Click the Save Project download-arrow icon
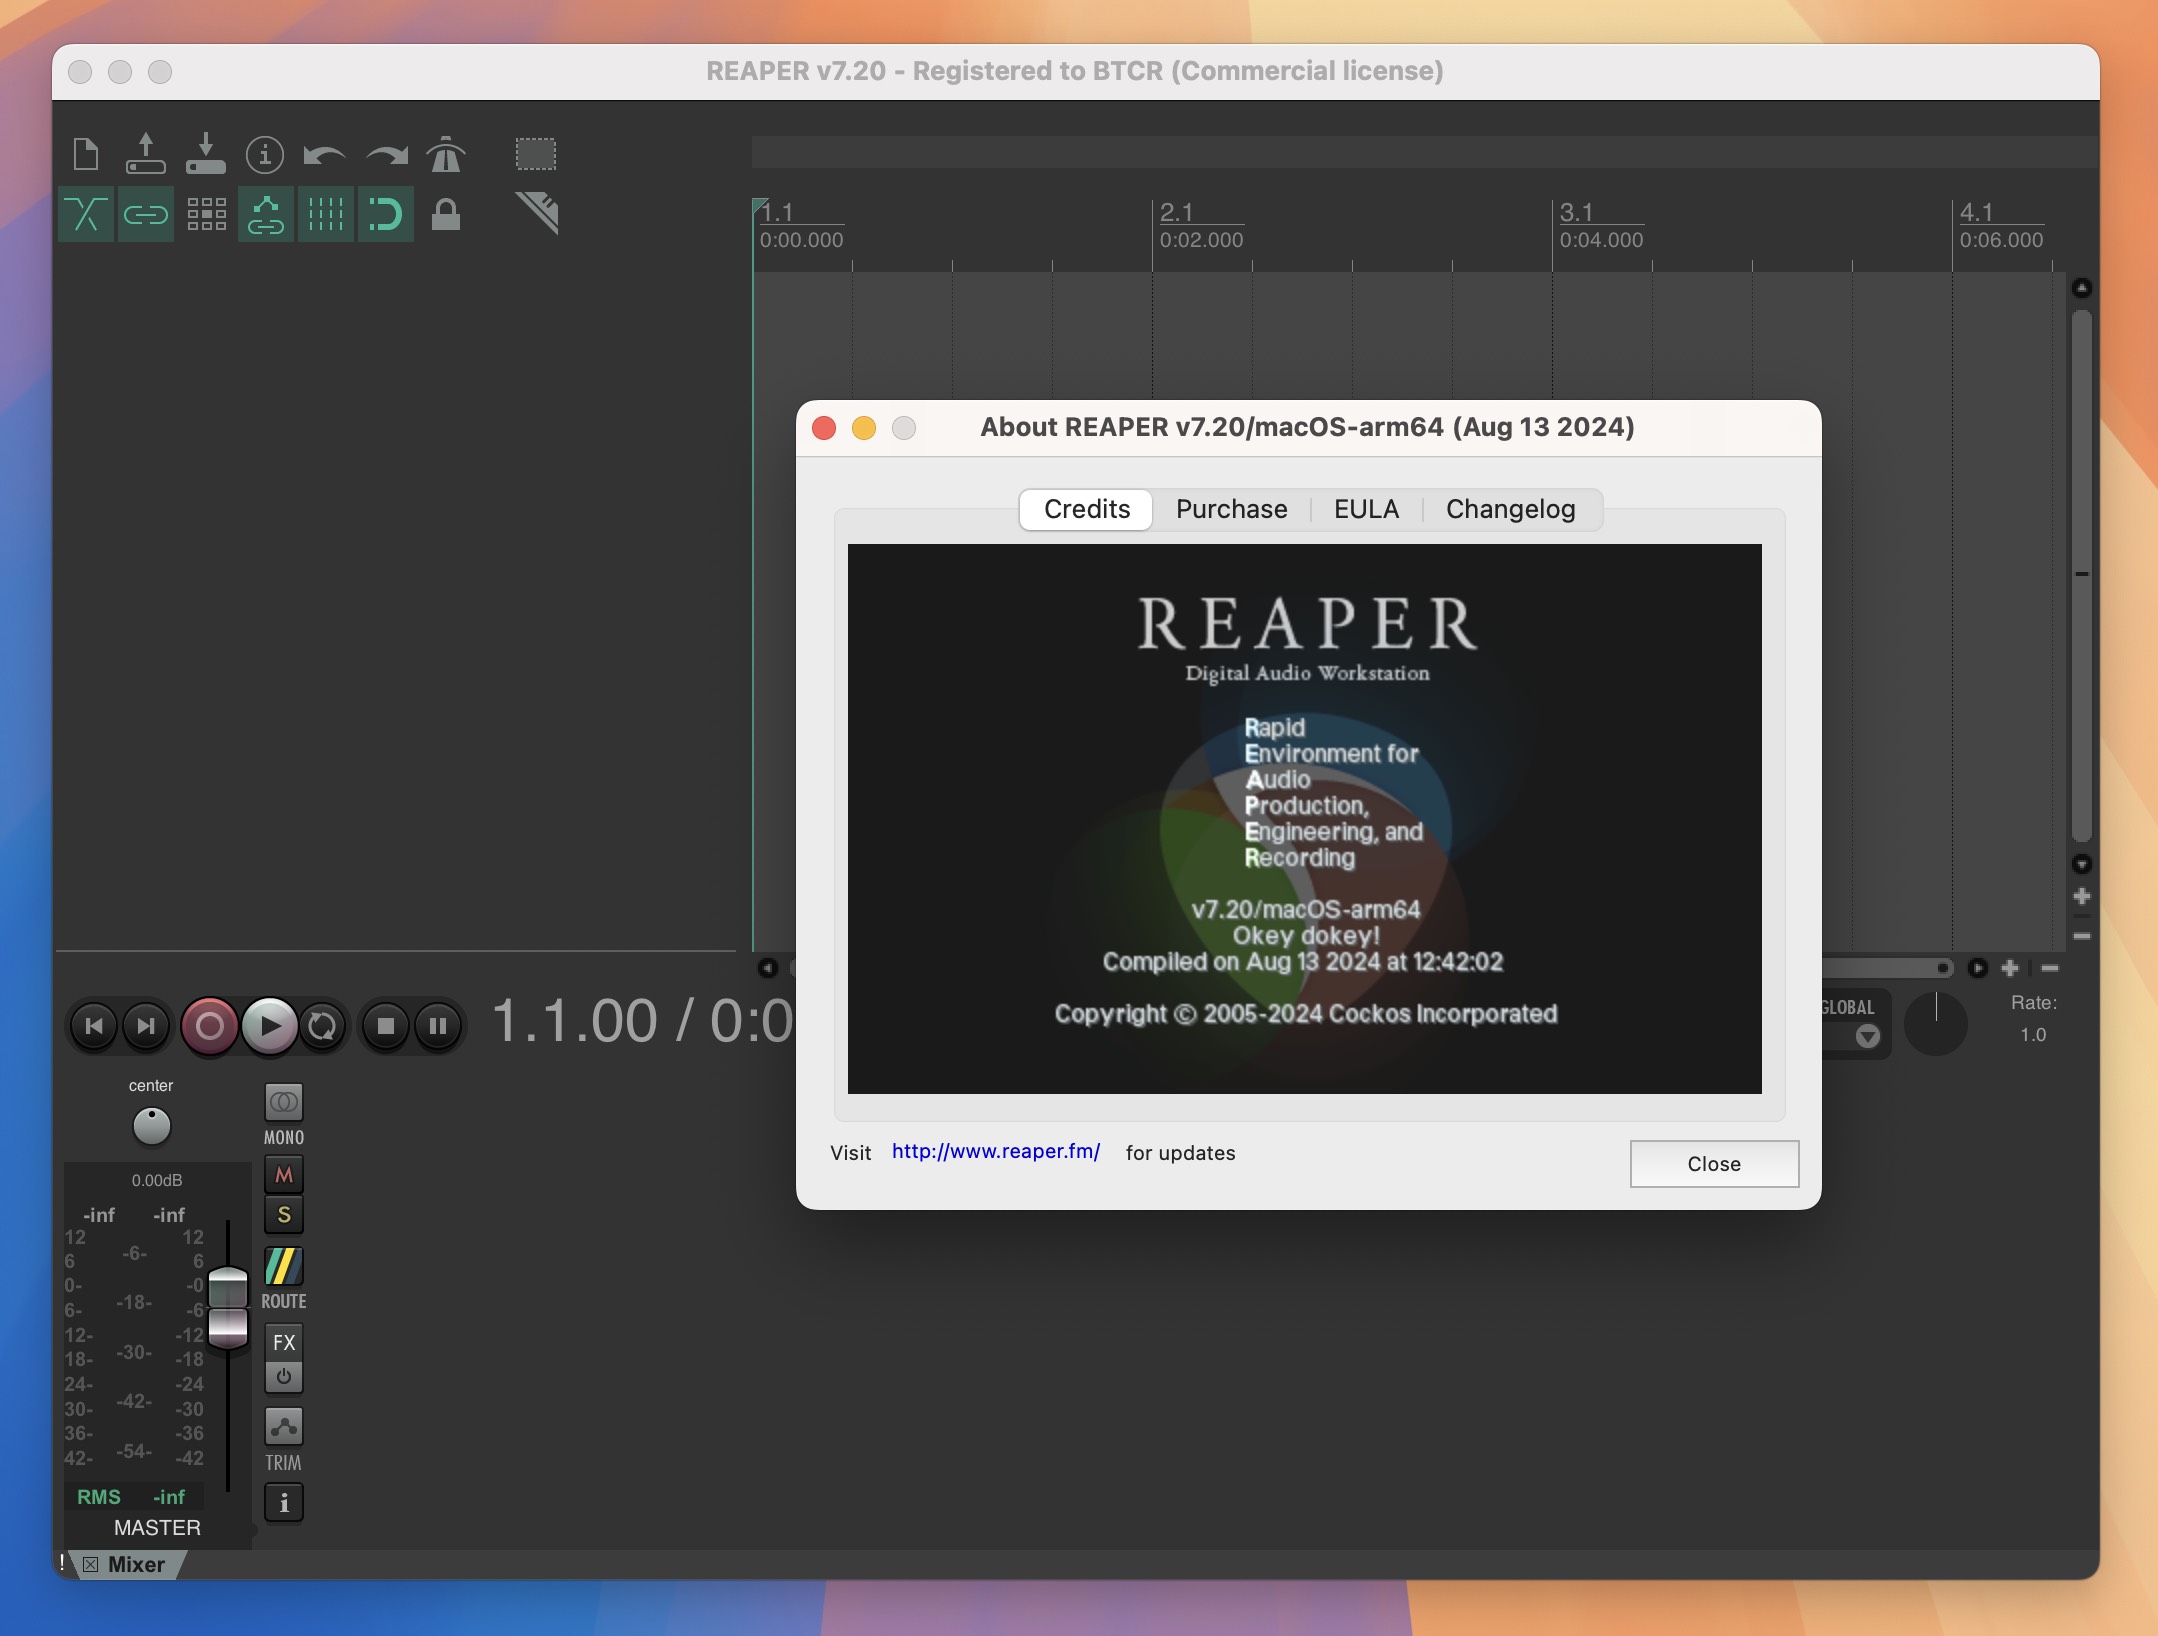This screenshot has width=2158, height=1636. [206, 155]
